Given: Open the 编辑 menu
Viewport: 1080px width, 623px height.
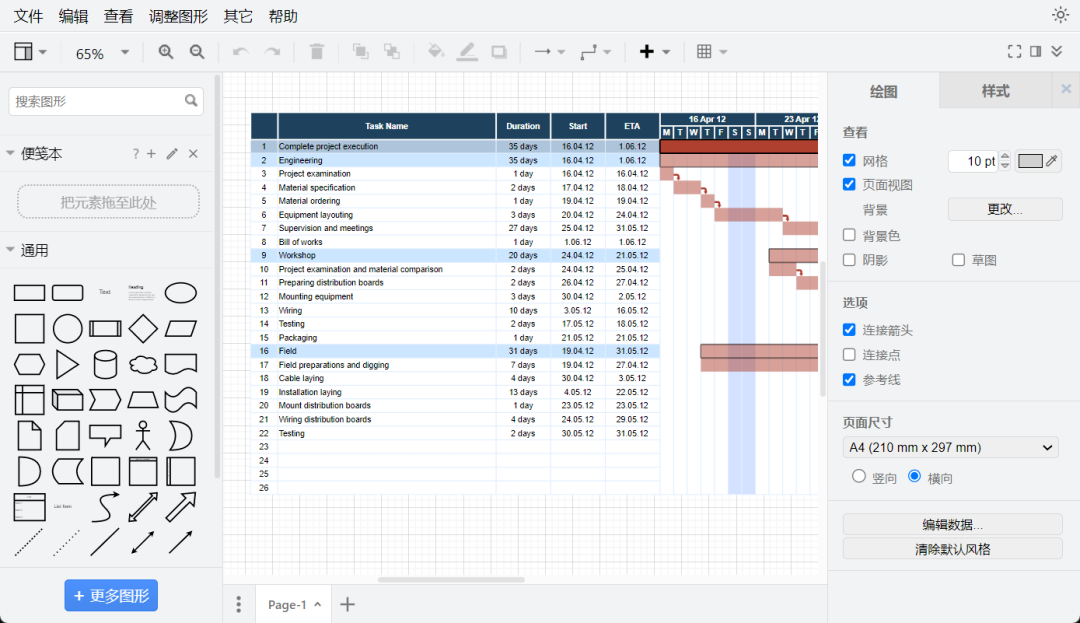Looking at the screenshot, I should click(73, 16).
